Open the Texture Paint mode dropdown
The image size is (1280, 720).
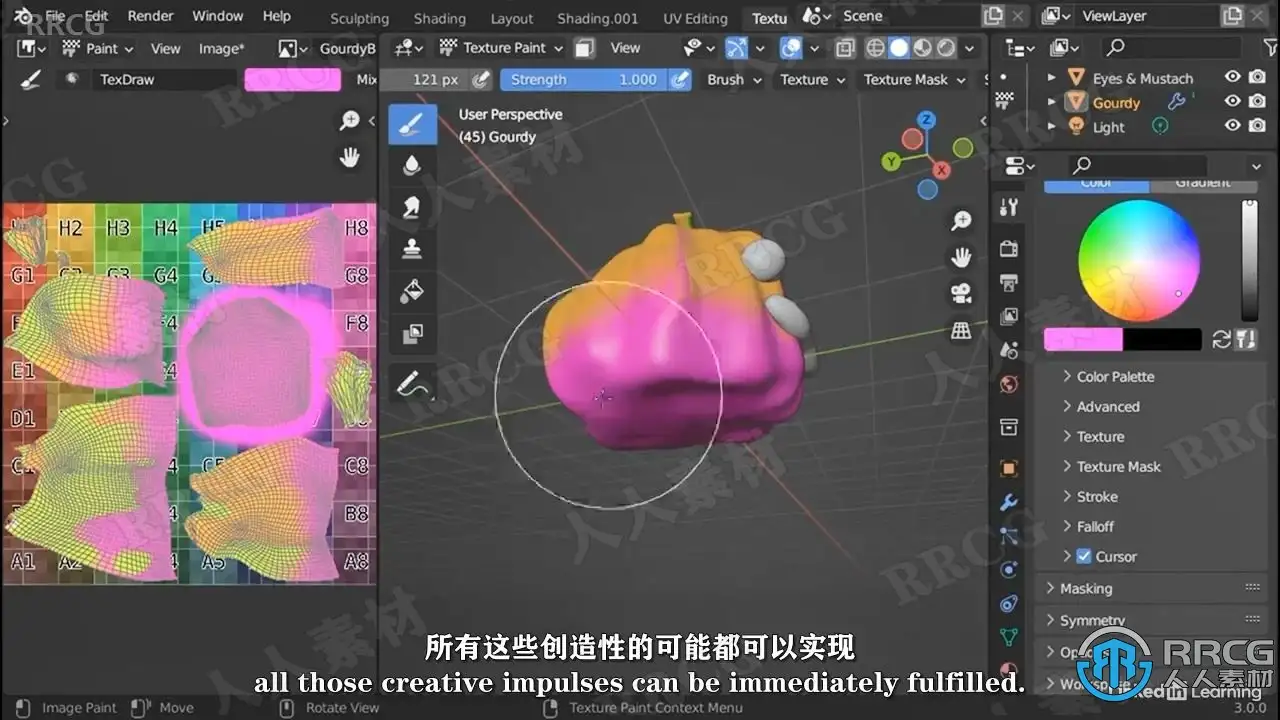[501, 47]
